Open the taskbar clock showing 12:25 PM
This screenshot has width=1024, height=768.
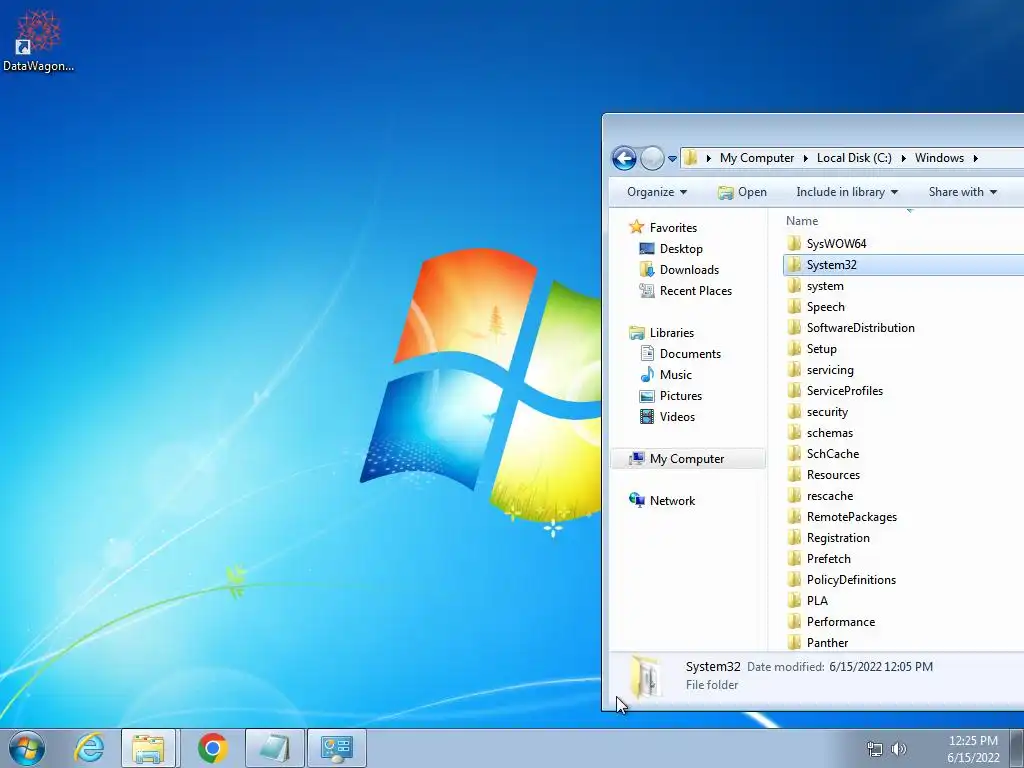coord(973,749)
